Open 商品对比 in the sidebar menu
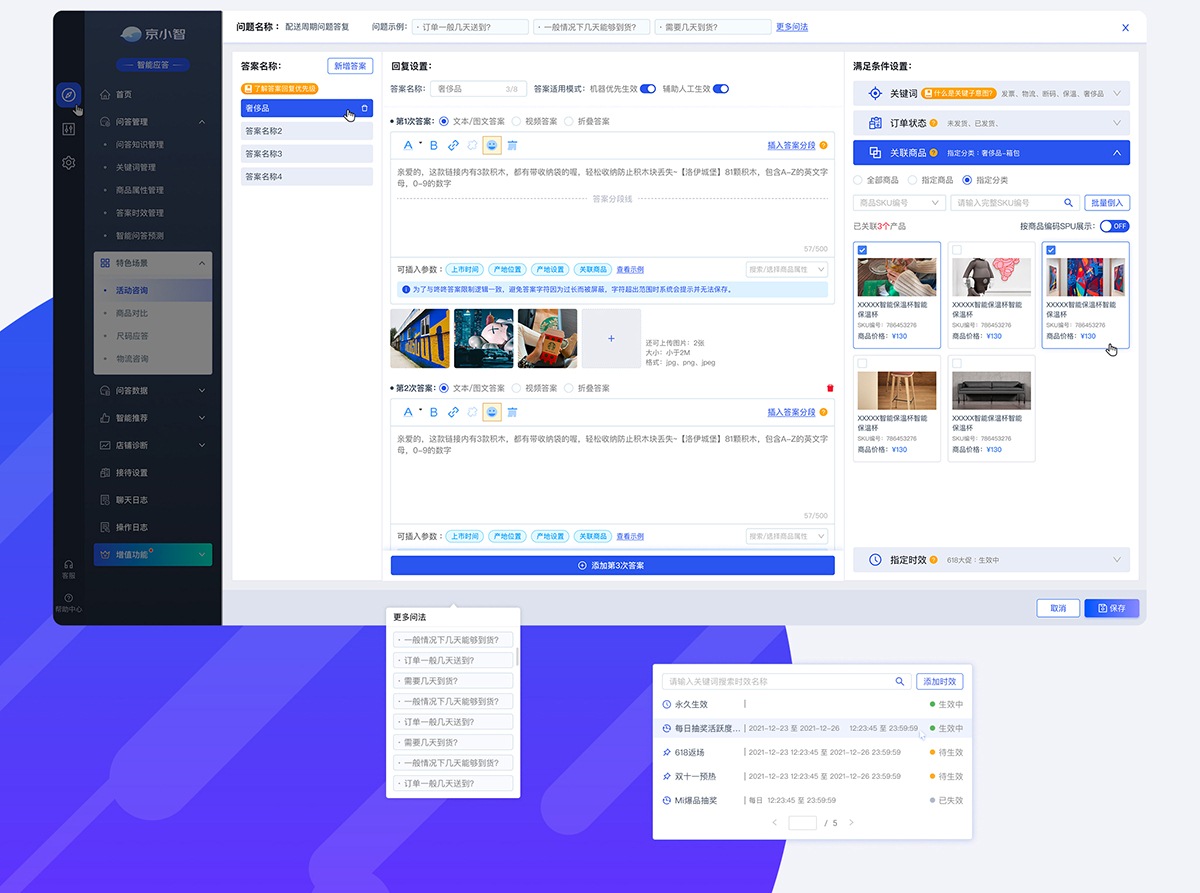The height and width of the screenshot is (893, 1200). click(x=132, y=313)
